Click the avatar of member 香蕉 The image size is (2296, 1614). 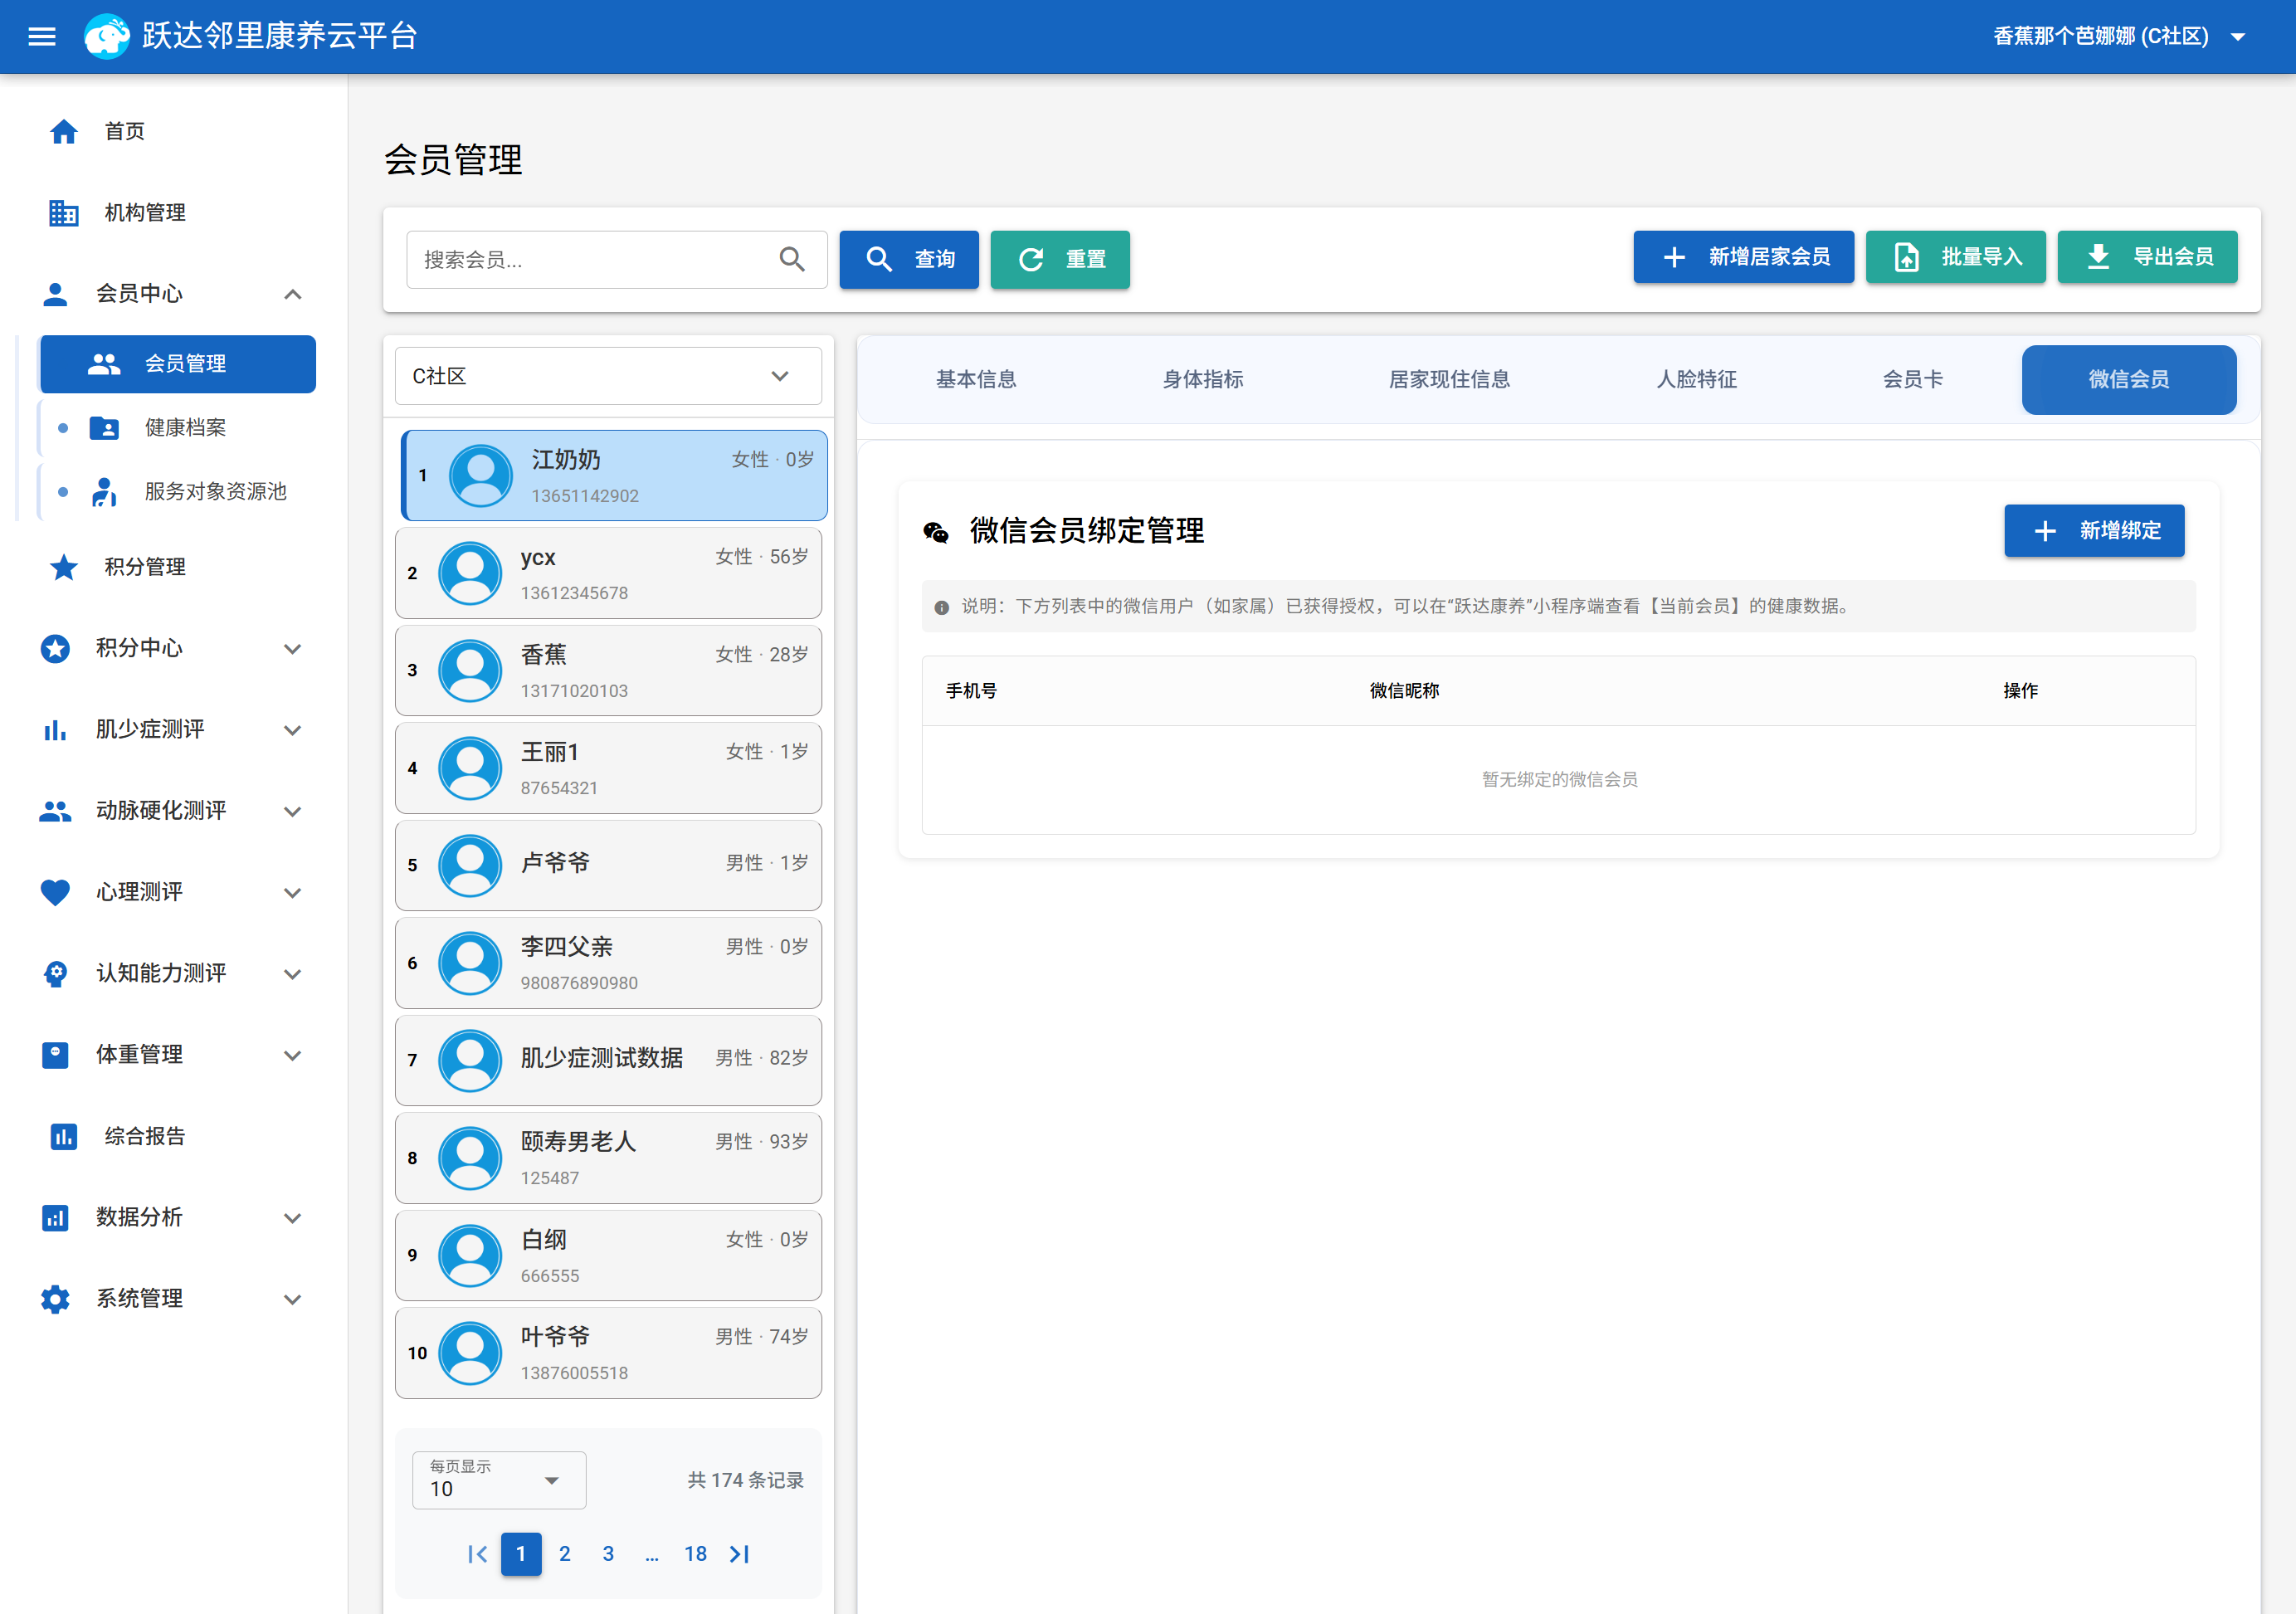tap(470, 670)
